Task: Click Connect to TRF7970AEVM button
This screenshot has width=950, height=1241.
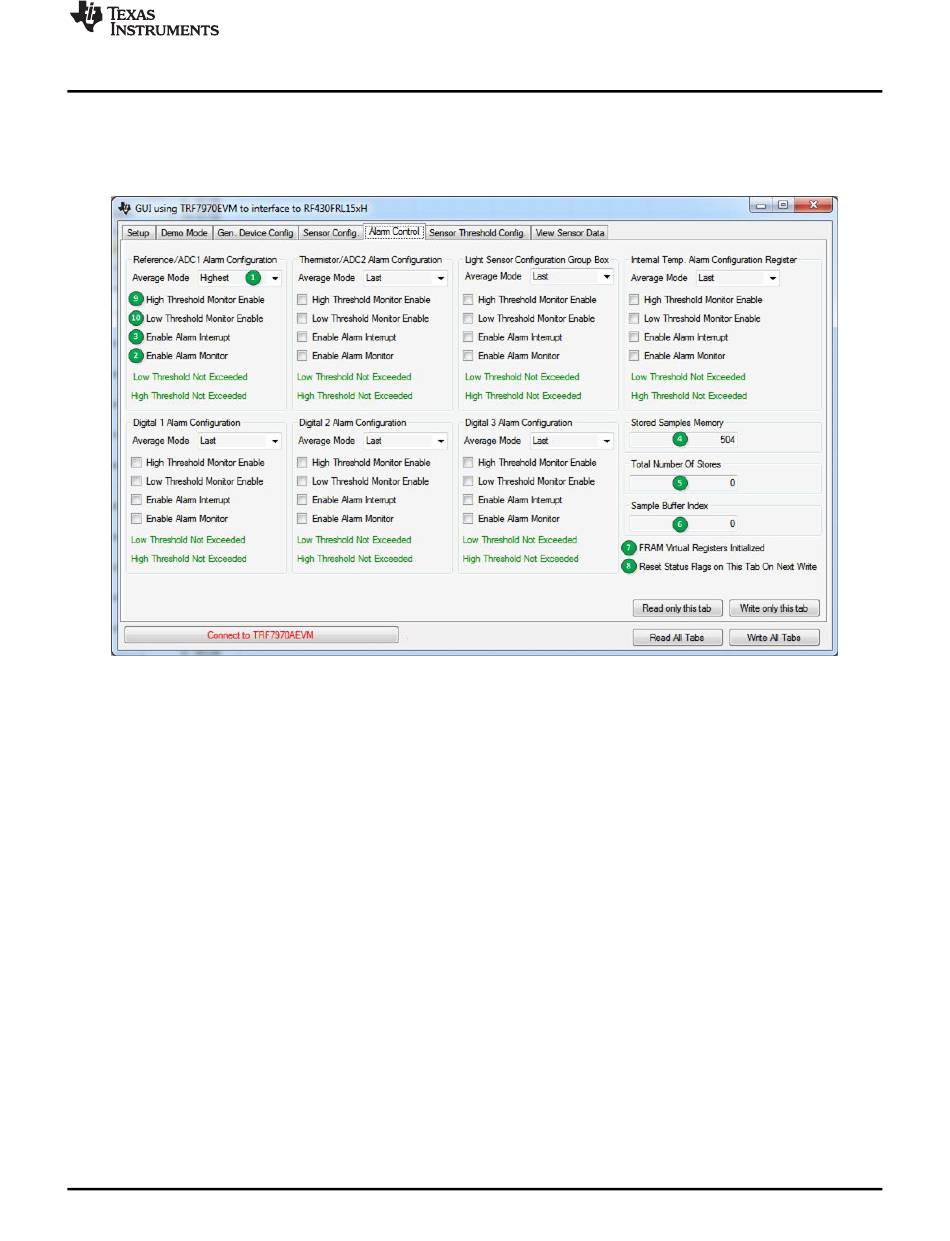Action: pyautogui.click(x=261, y=635)
